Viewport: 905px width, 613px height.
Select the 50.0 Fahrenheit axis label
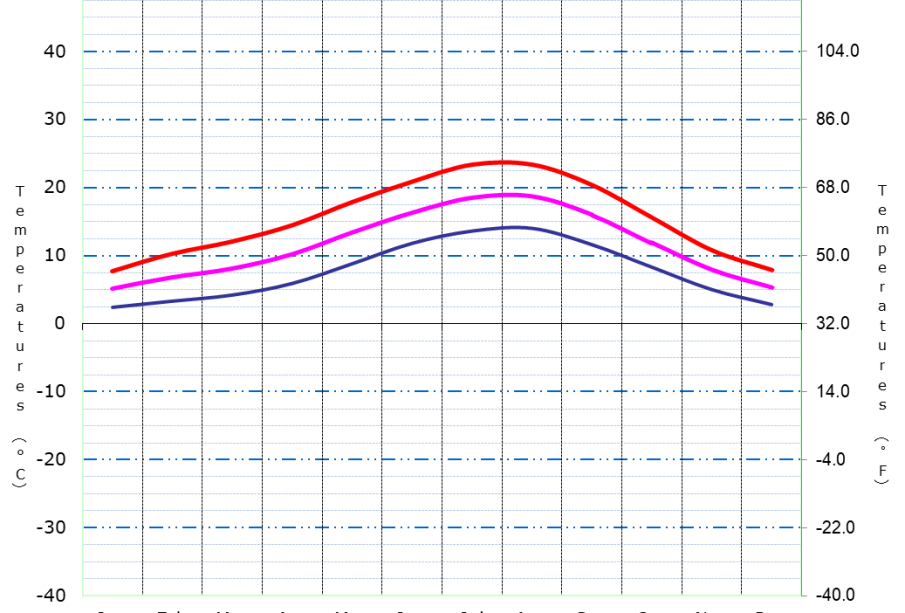[835, 255]
